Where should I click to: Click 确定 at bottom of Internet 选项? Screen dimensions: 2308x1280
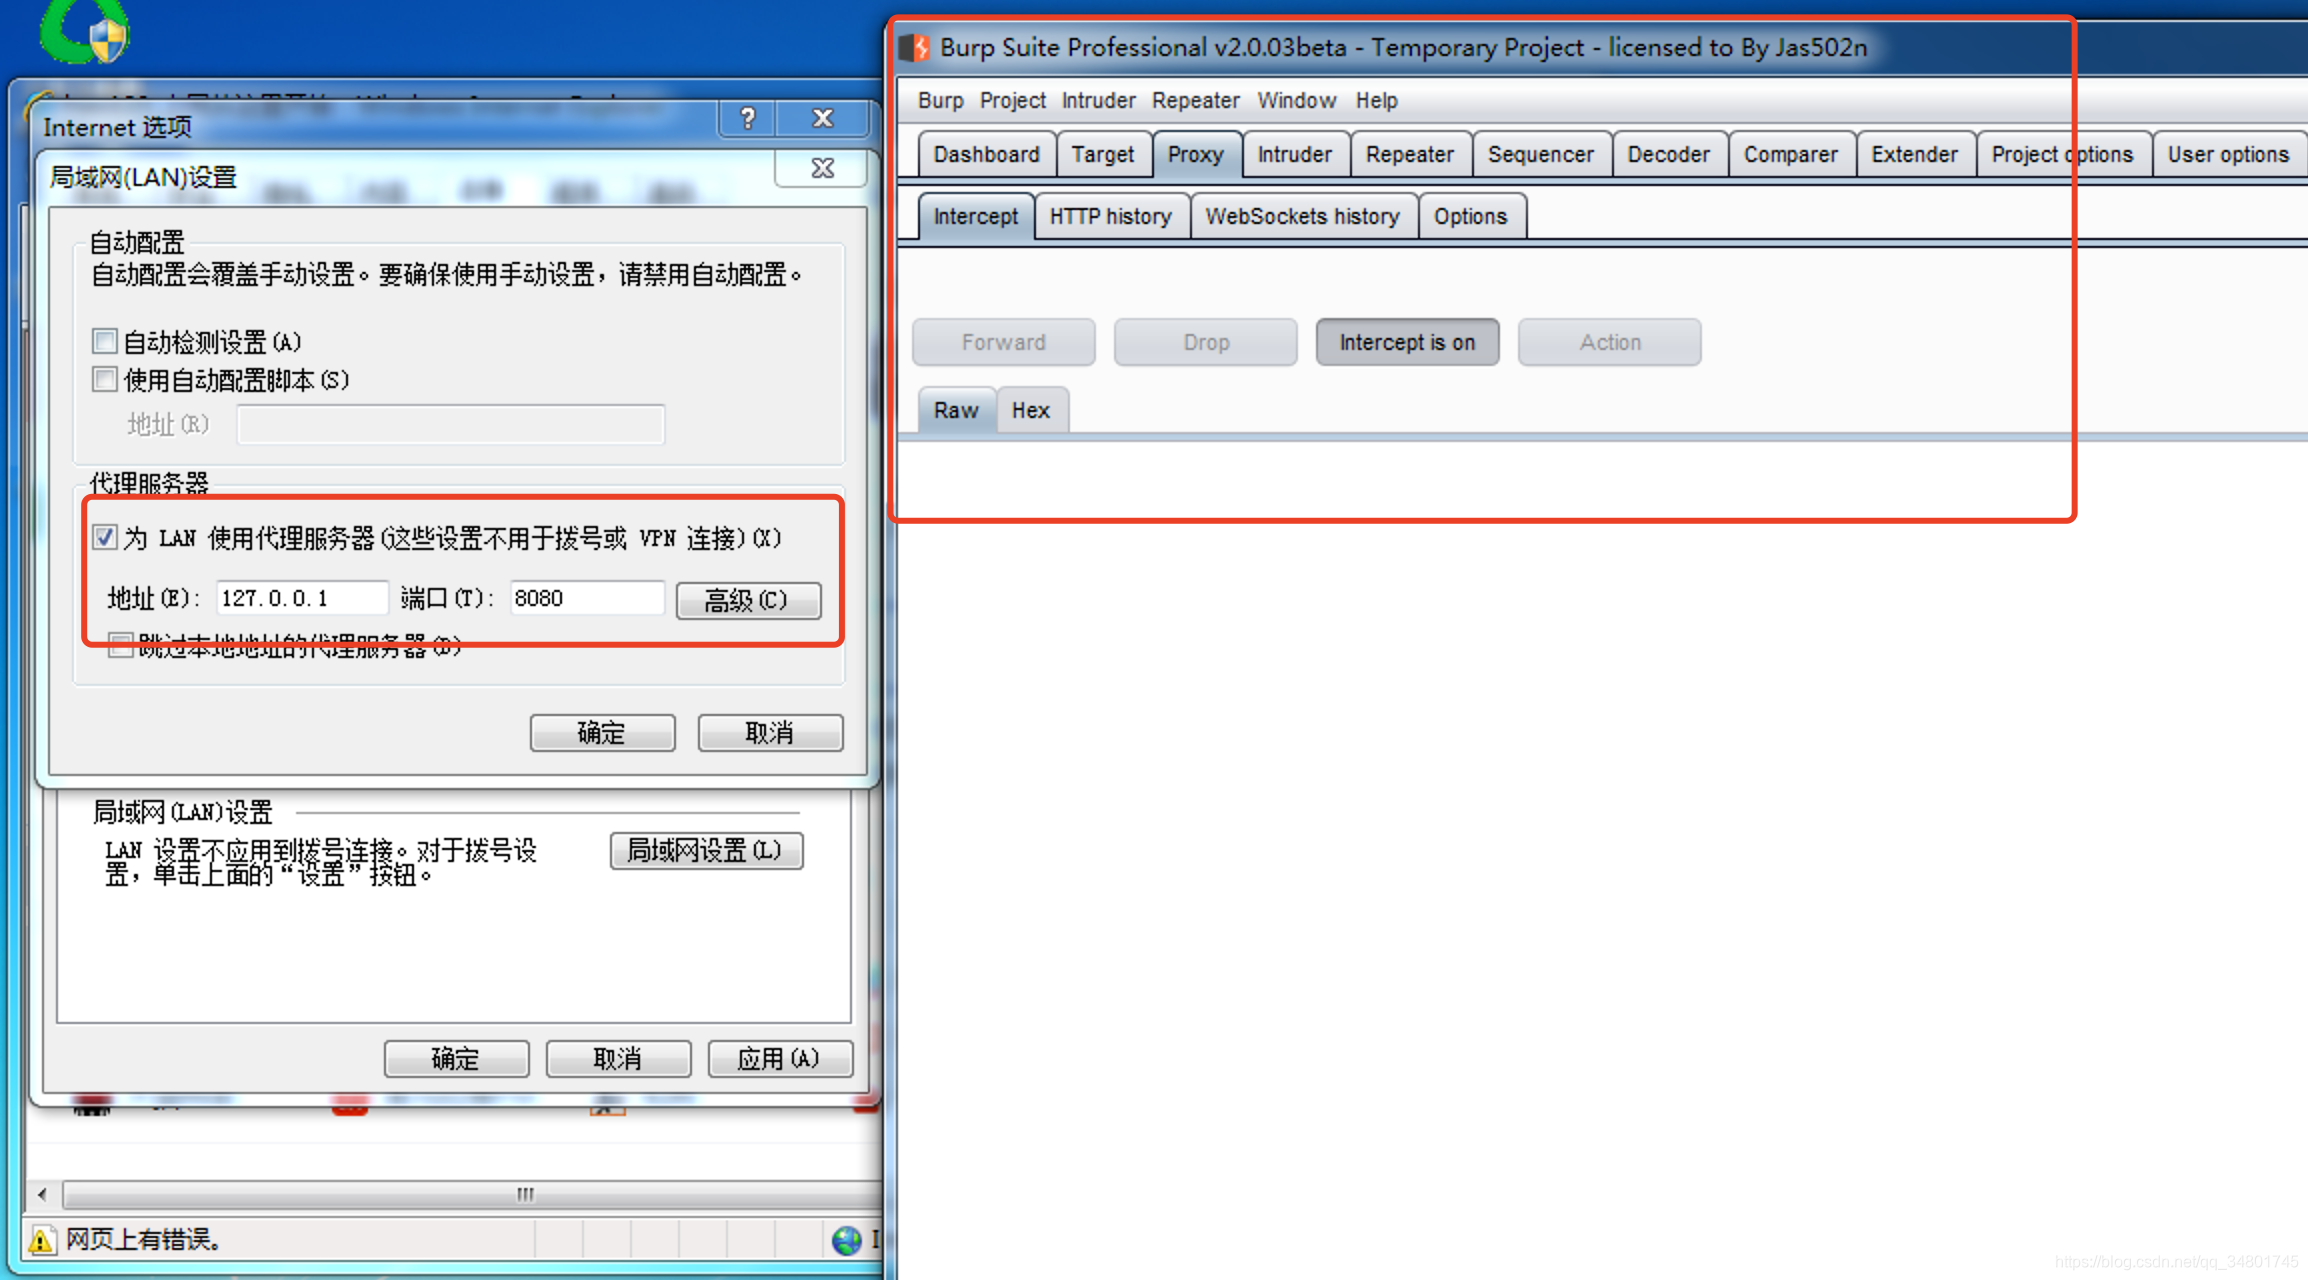[x=456, y=1059]
